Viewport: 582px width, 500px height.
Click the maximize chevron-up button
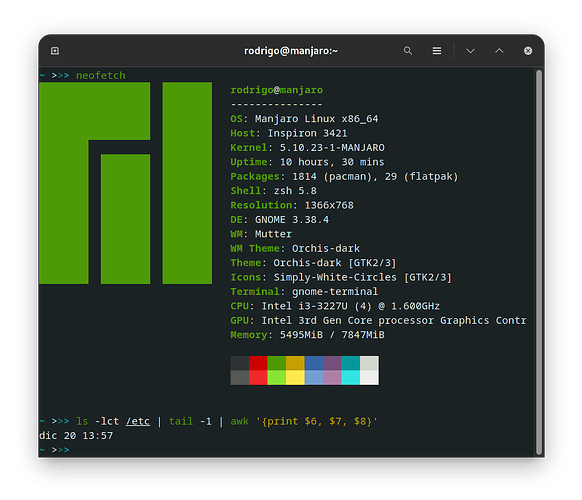(499, 50)
